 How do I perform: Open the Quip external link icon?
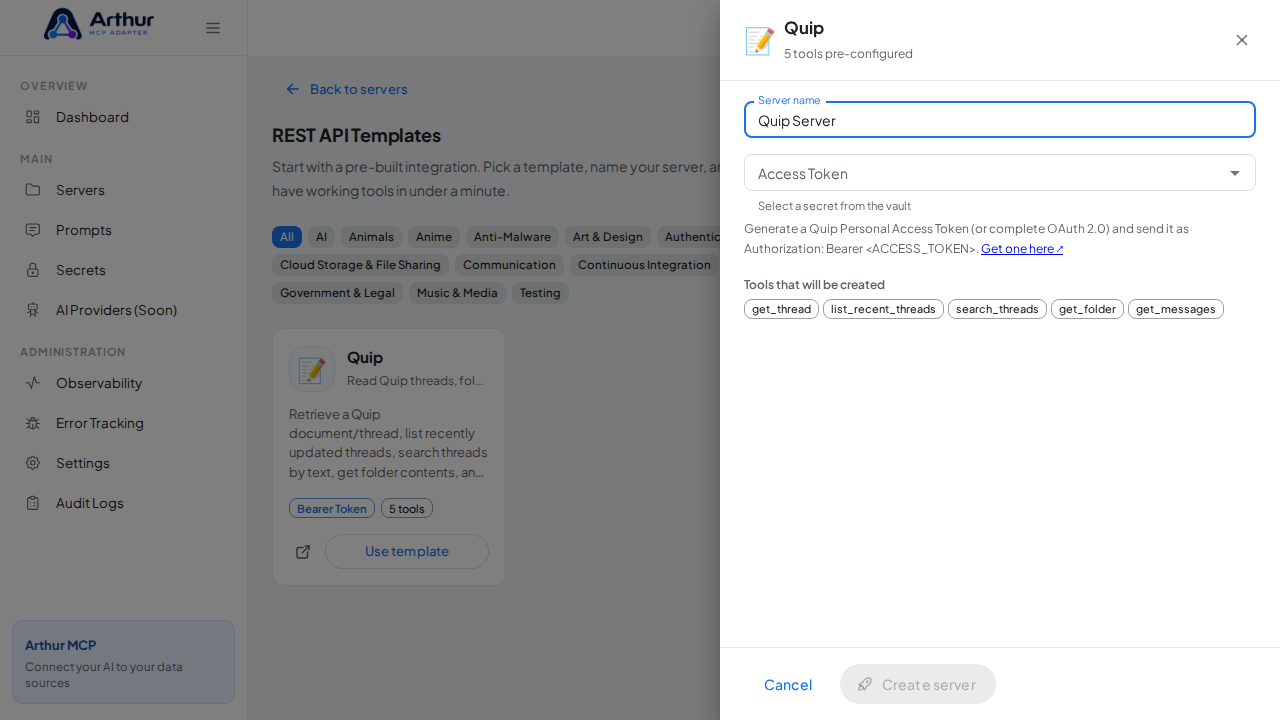pos(303,552)
